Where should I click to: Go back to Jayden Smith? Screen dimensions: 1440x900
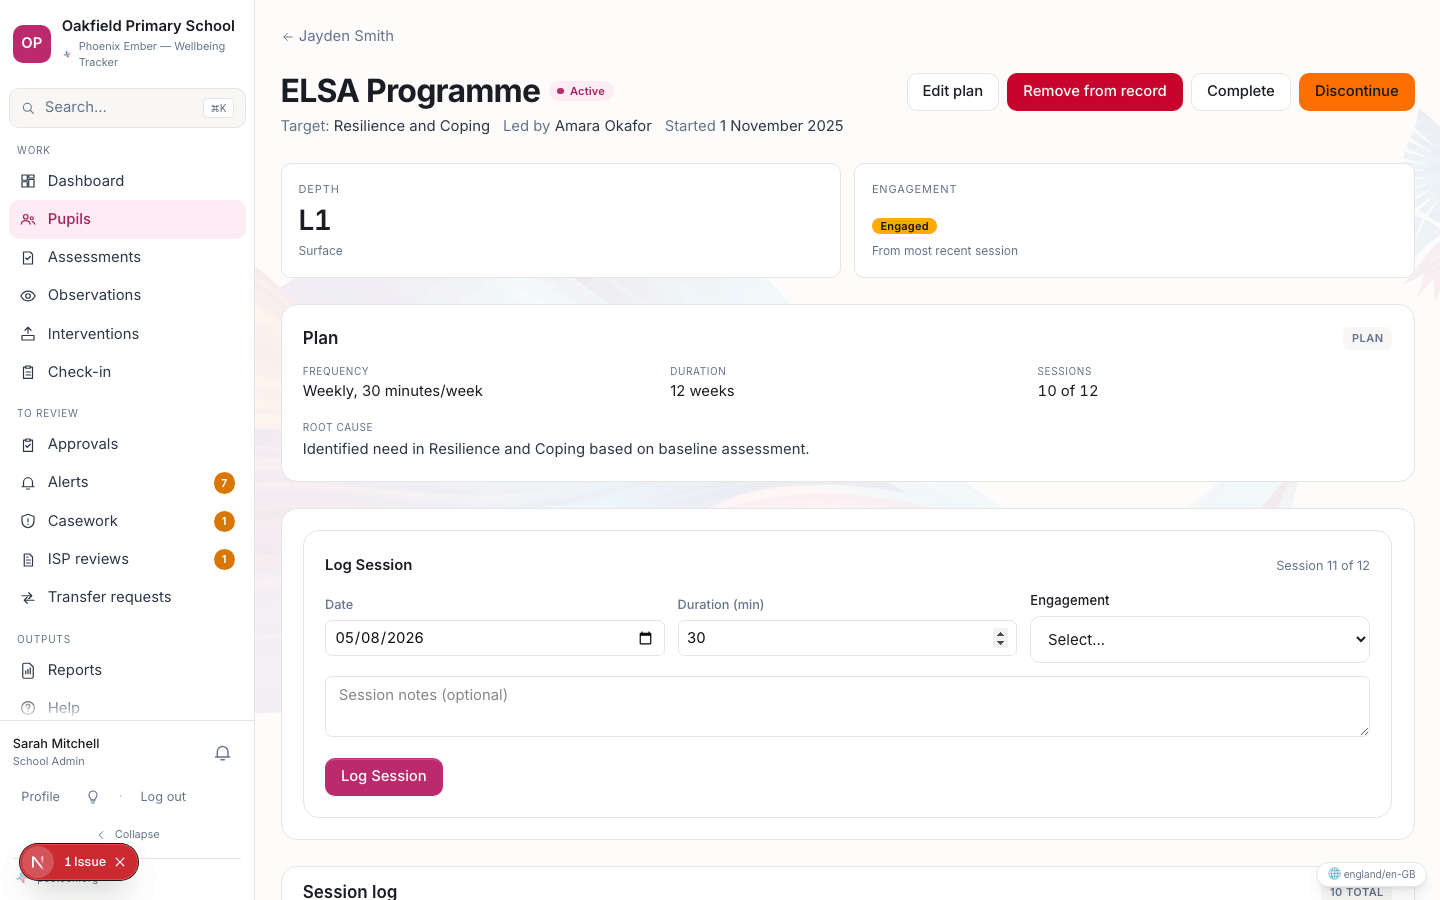tap(338, 36)
